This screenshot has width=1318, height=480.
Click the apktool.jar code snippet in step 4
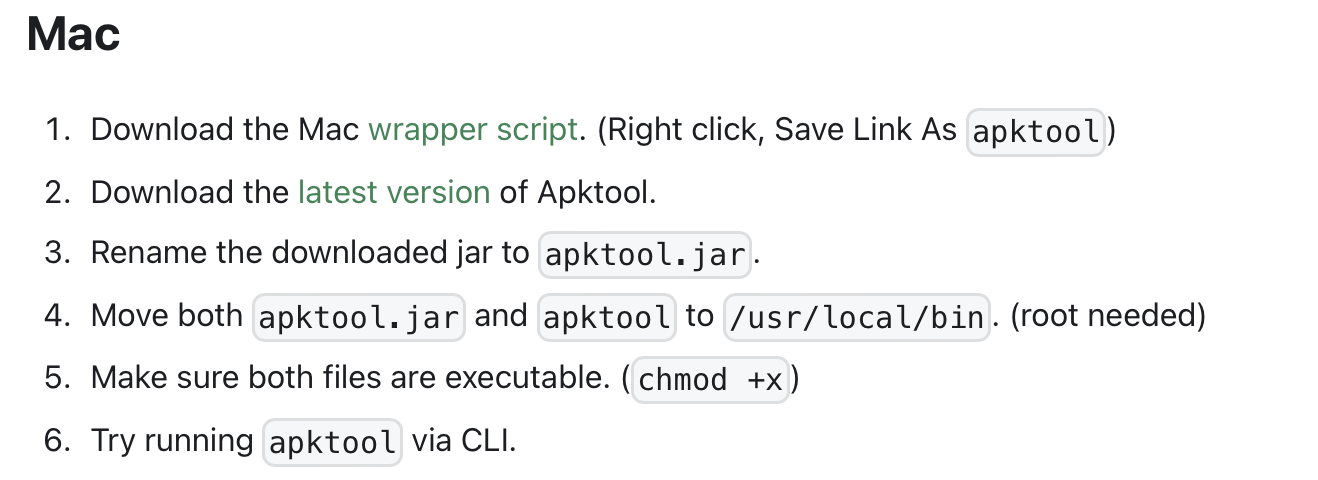359,317
